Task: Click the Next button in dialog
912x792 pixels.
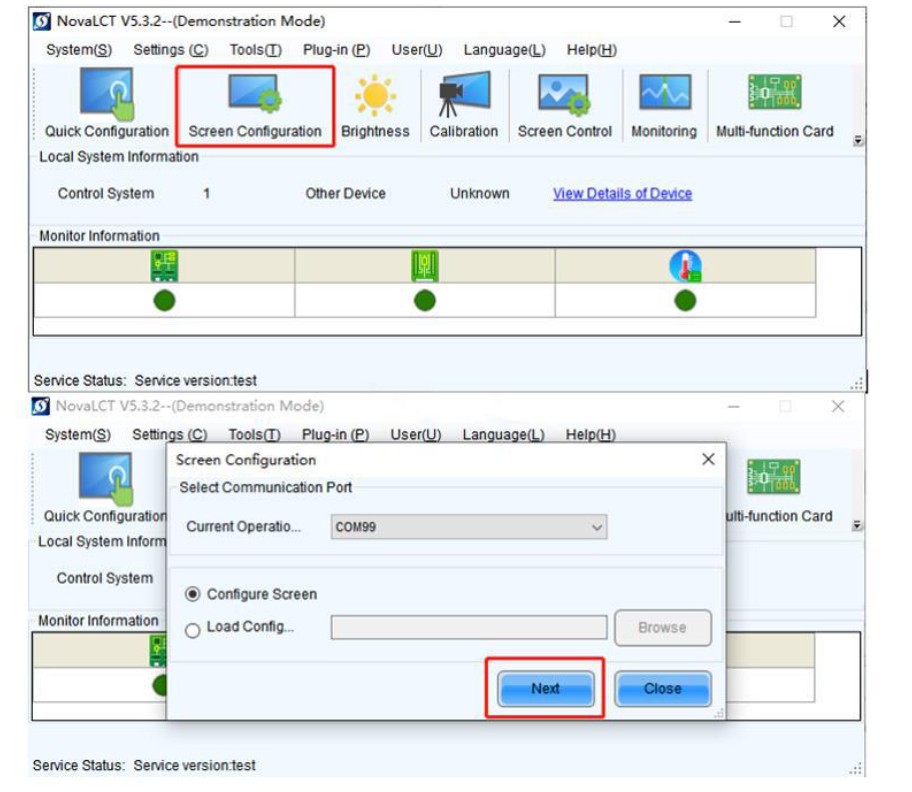Action: click(546, 688)
